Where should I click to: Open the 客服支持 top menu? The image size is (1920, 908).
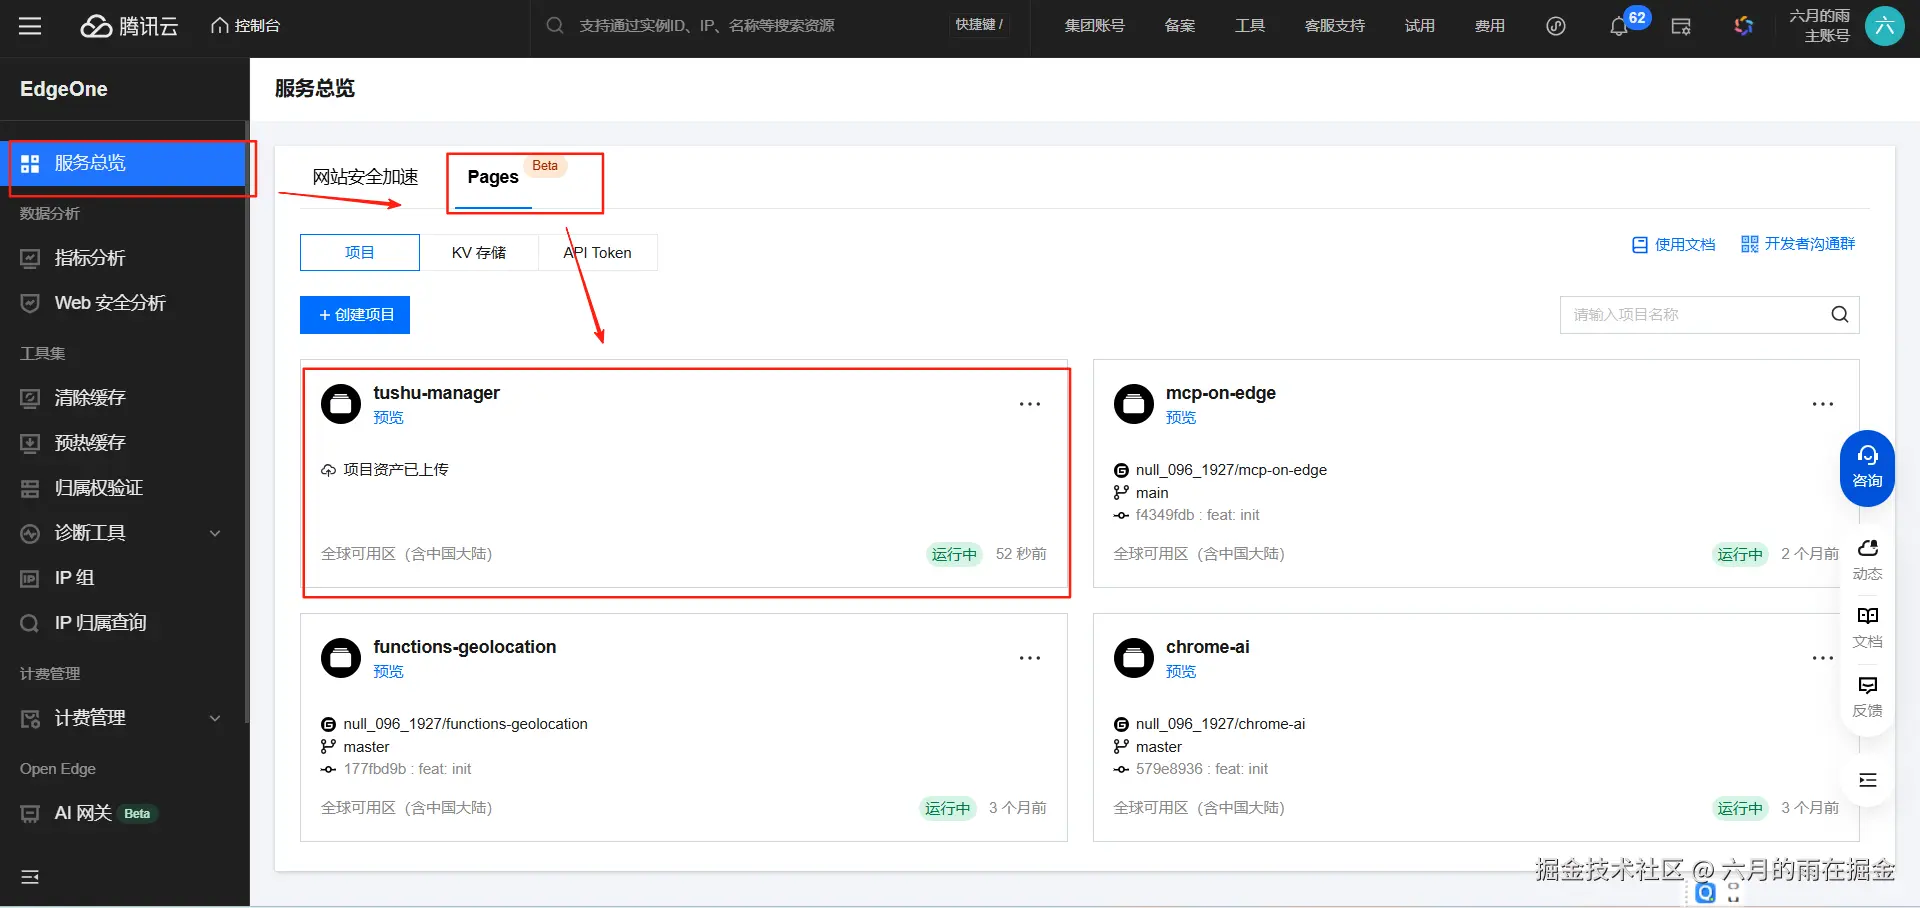pos(1334,26)
